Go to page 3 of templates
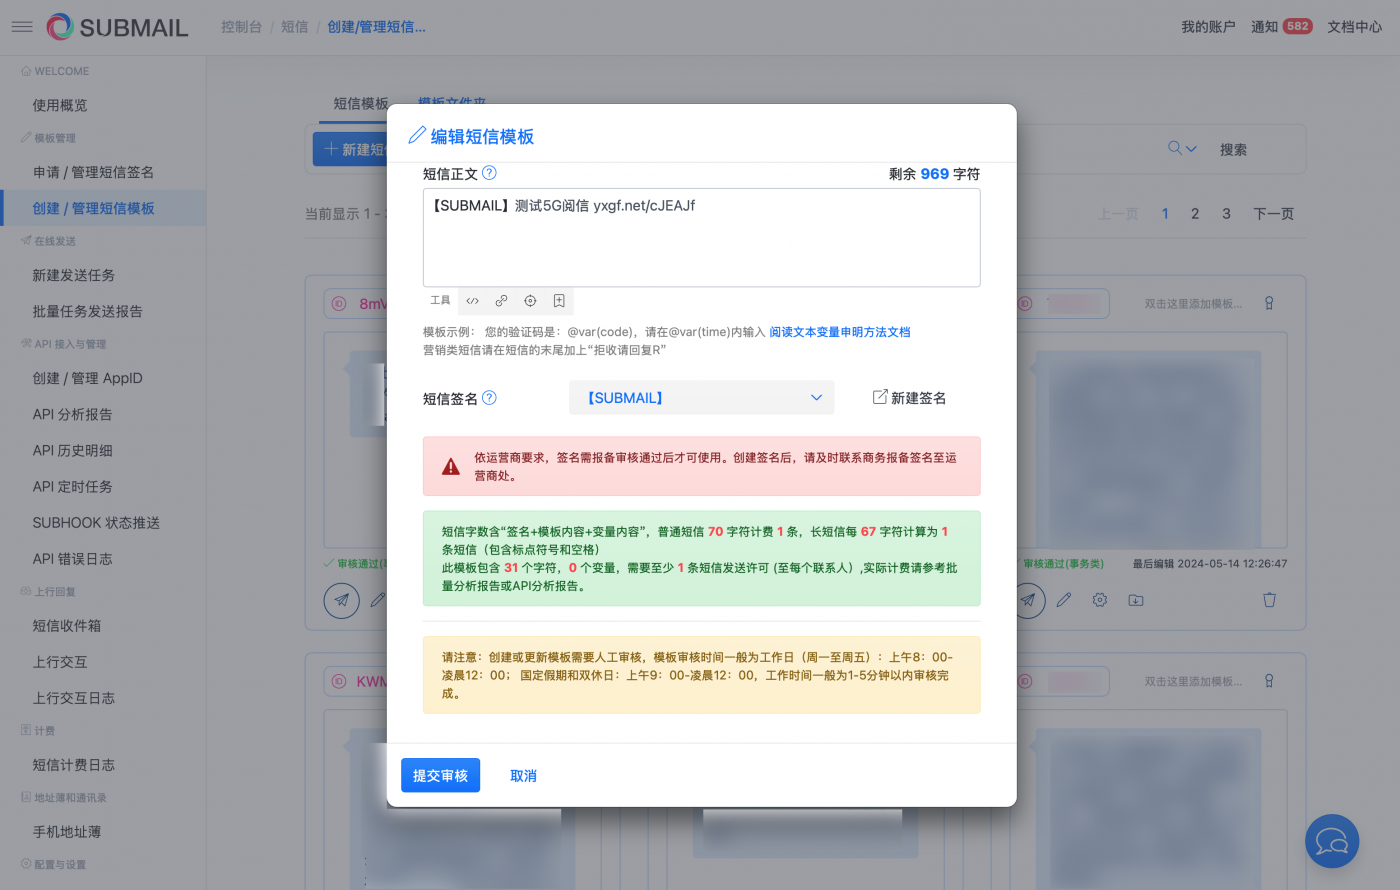This screenshot has height=890, width=1400. (1226, 213)
